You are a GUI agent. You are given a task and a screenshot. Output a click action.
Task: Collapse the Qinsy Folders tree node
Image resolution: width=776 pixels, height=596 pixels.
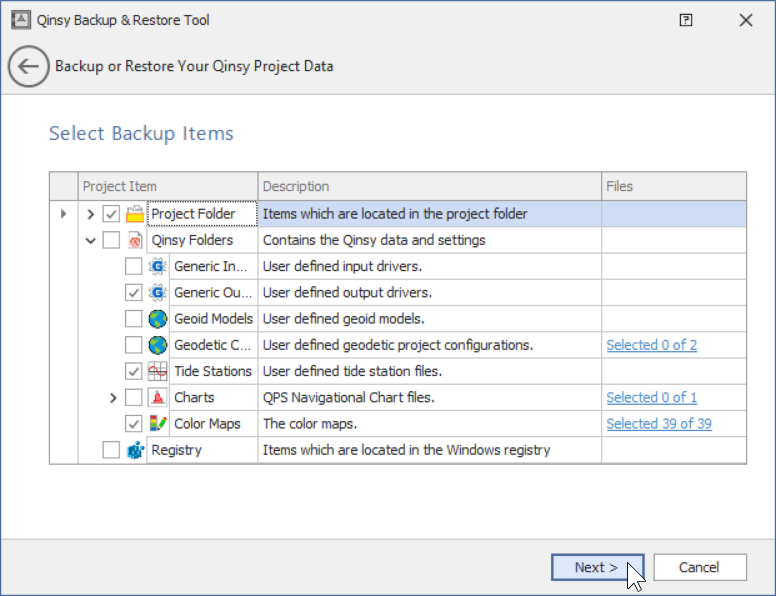click(x=90, y=240)
